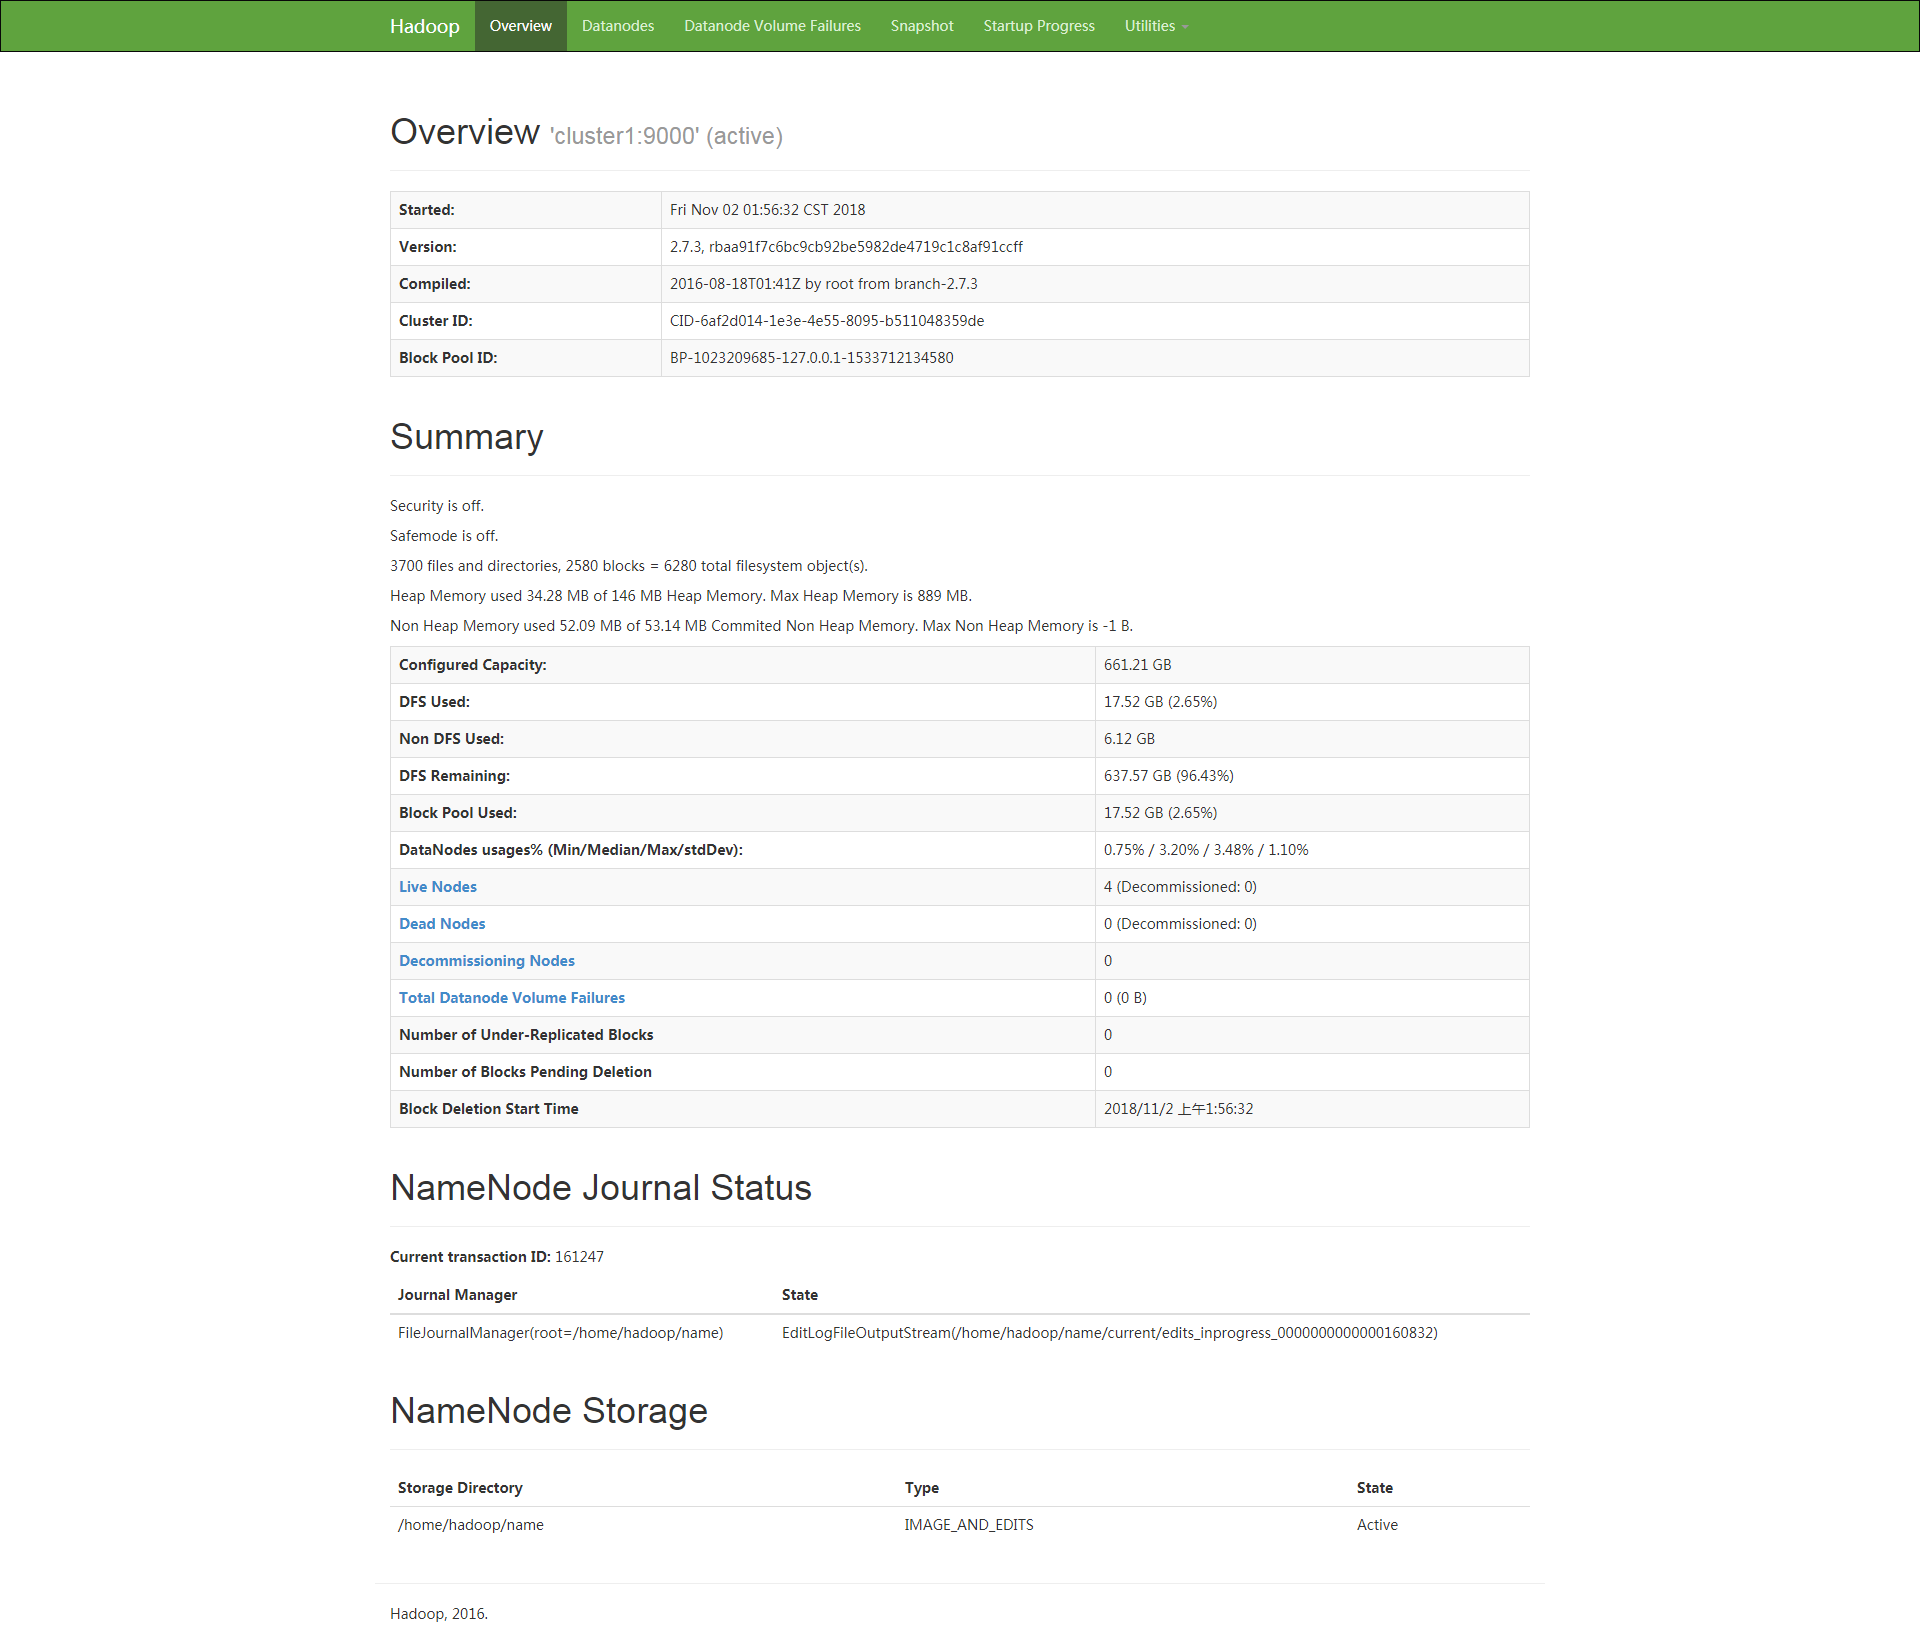Click the Datanode Volume Failures icon
The height and width of the screenshot is (1634, 1920).
[773, 26]
